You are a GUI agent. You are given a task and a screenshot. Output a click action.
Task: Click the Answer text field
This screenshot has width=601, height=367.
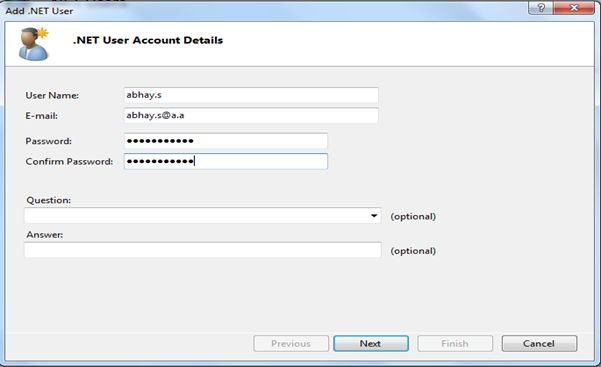(x=203, y=250)
